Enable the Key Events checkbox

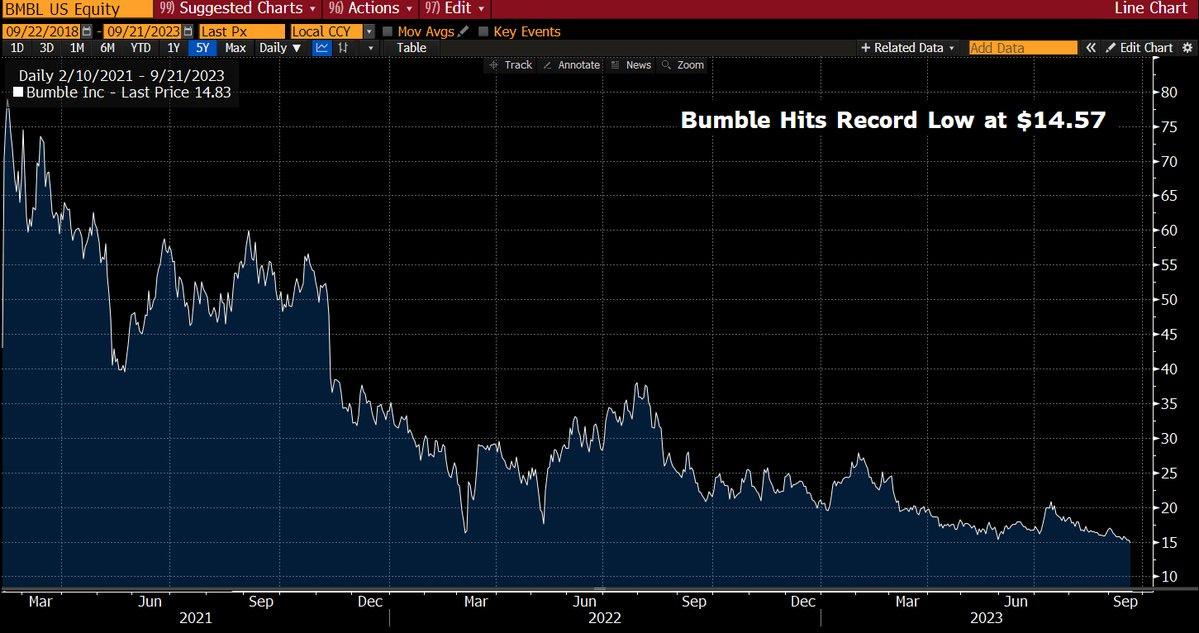point(483,31)
